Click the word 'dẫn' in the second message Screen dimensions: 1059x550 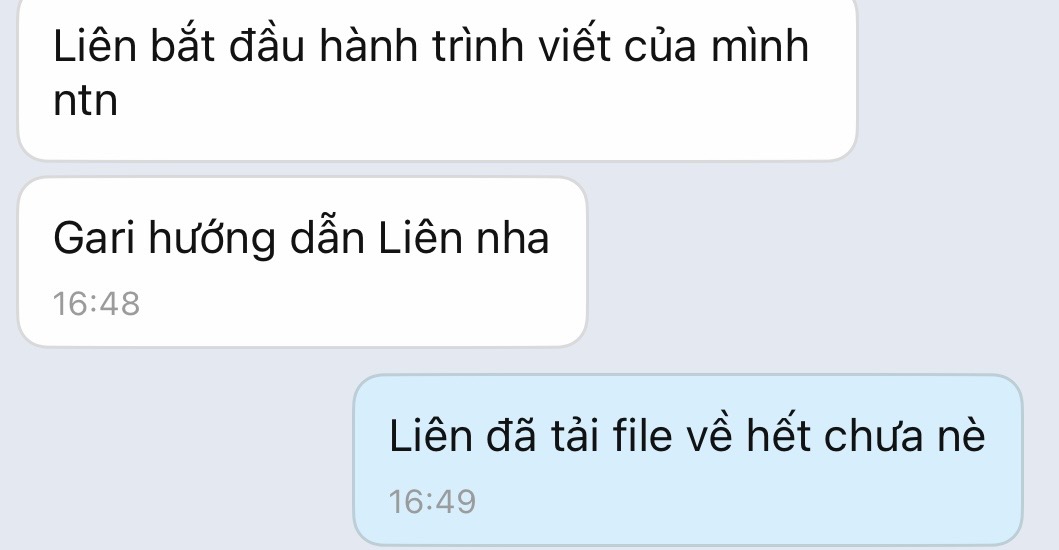click(327, 239)
